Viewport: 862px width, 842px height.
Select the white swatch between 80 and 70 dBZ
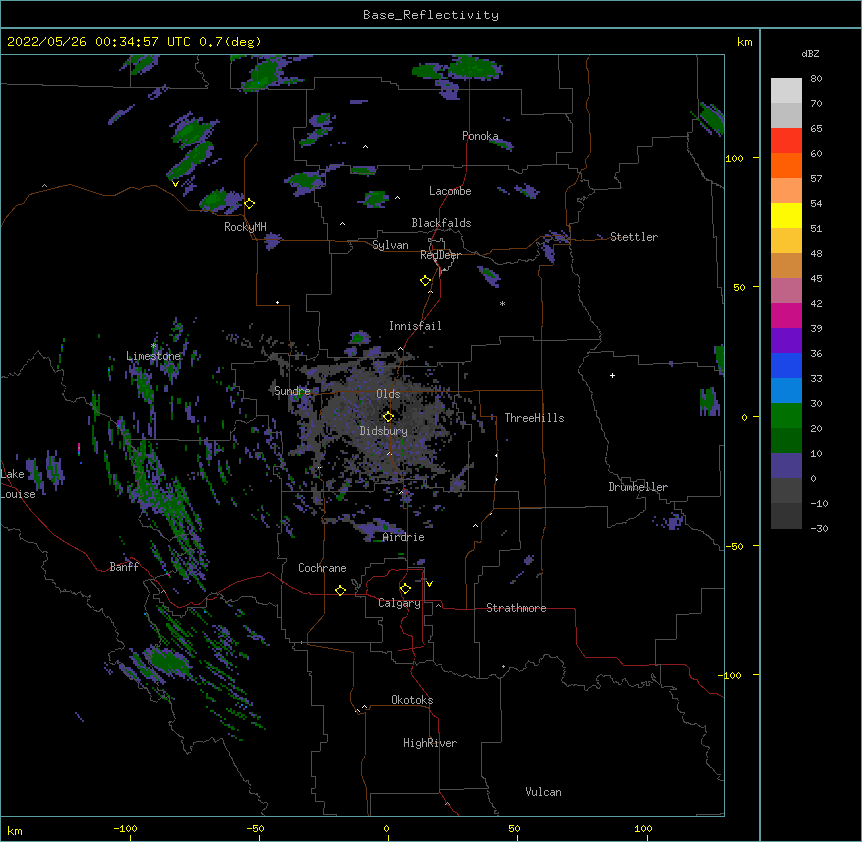786,91
